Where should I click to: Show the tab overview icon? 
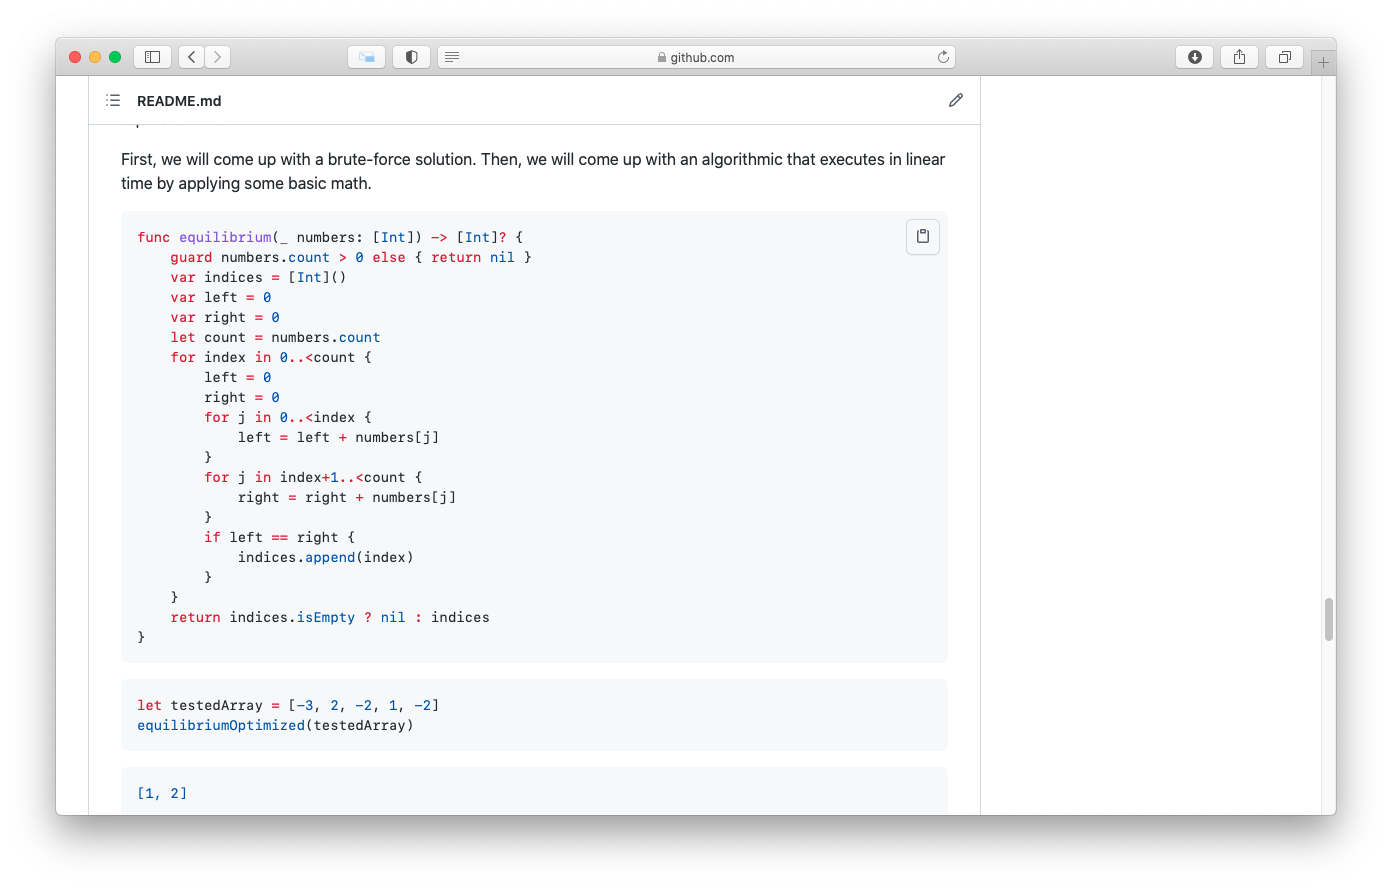click(x=1284, y=57)
